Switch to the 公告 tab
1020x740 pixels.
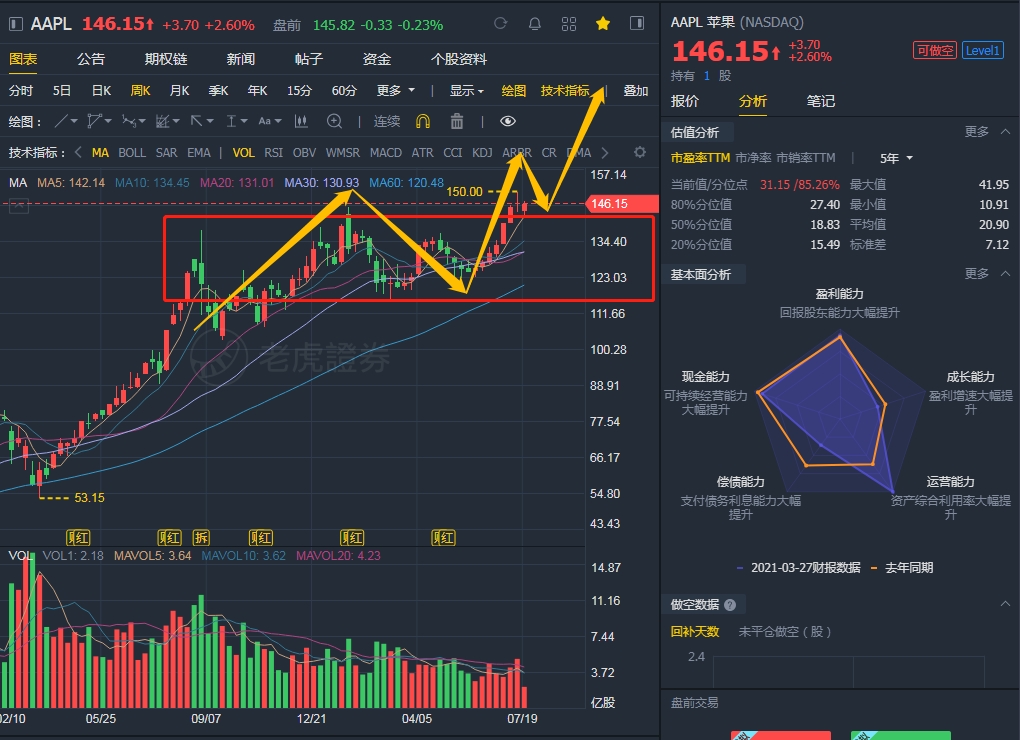[90, 59]
